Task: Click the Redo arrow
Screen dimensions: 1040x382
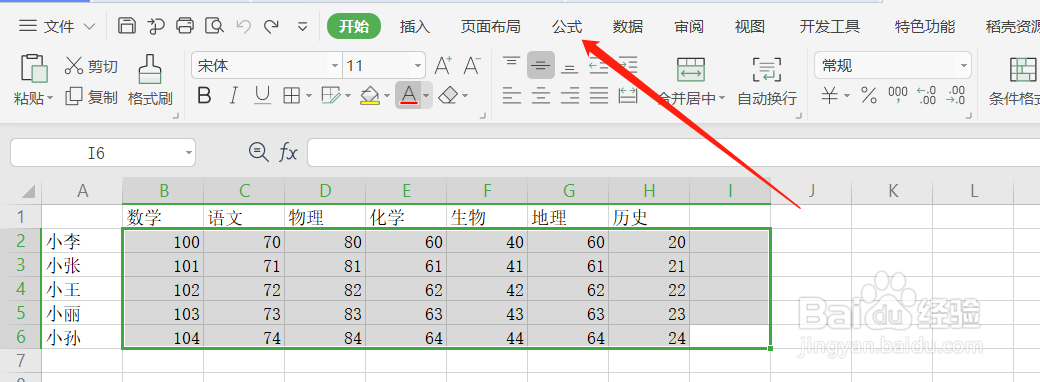Action: click(271, 27)
